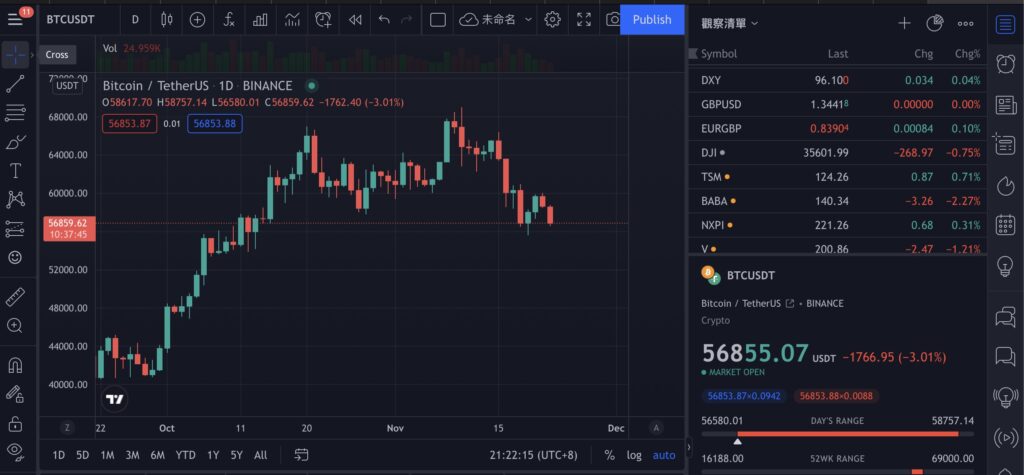
Task: Redo the last chart action
Action: pos(406,20)
